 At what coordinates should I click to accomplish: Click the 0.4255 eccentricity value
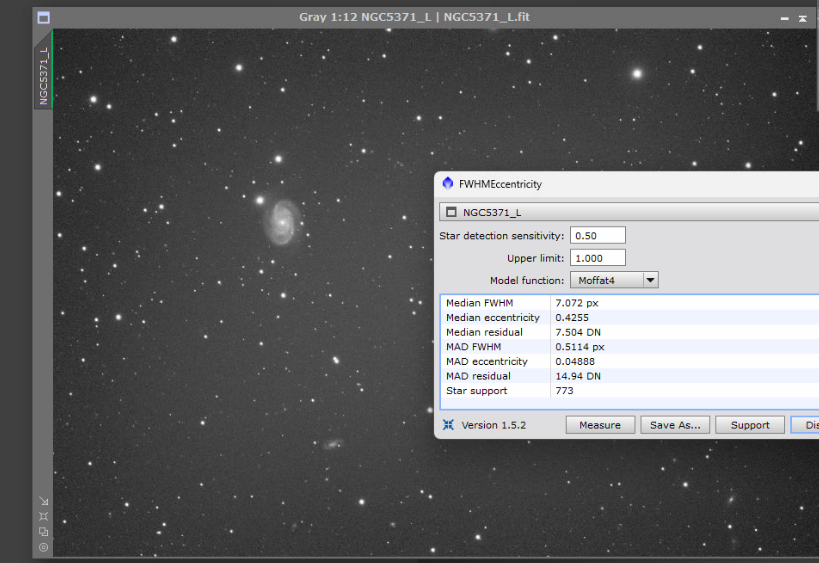(572, 318)
